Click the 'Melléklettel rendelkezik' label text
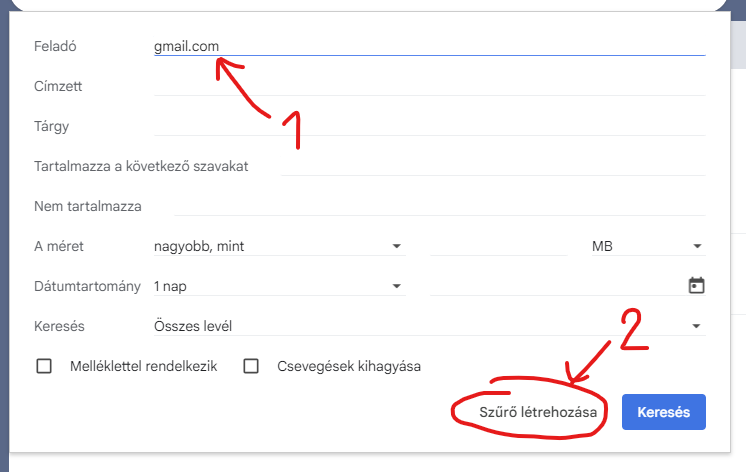This screenshot has width=746, height=472. pyautogui.click(x=143, y=366)
